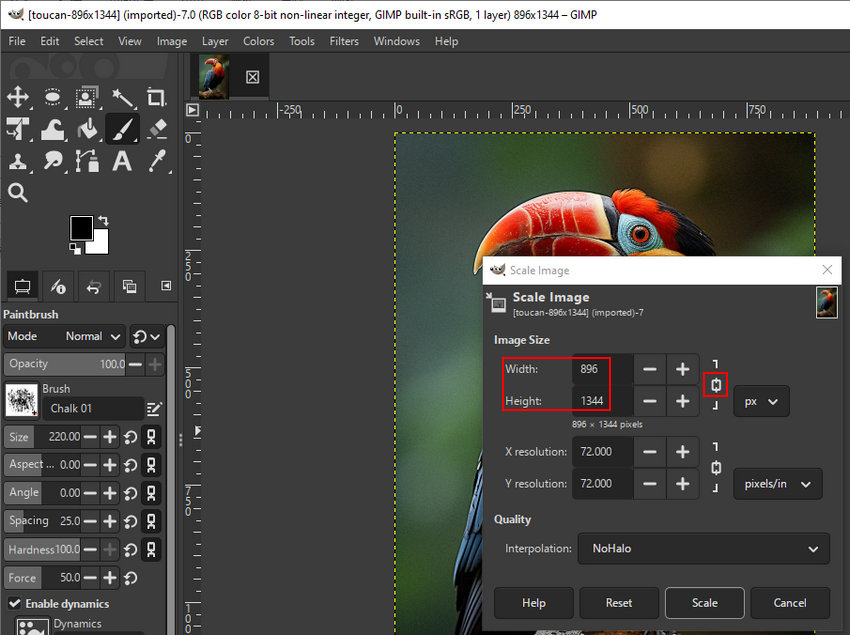Image resolution: width=850 pixels, height=635 pixels.
Task: Open the Colors menu
Action: pyautogui.click(x=258, y=41)
